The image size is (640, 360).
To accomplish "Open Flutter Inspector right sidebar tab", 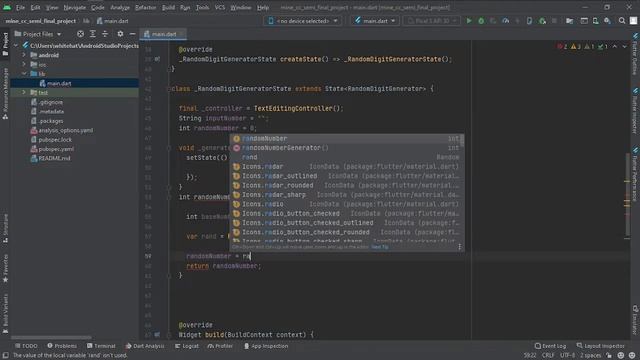I will click(x=635, y=110).
